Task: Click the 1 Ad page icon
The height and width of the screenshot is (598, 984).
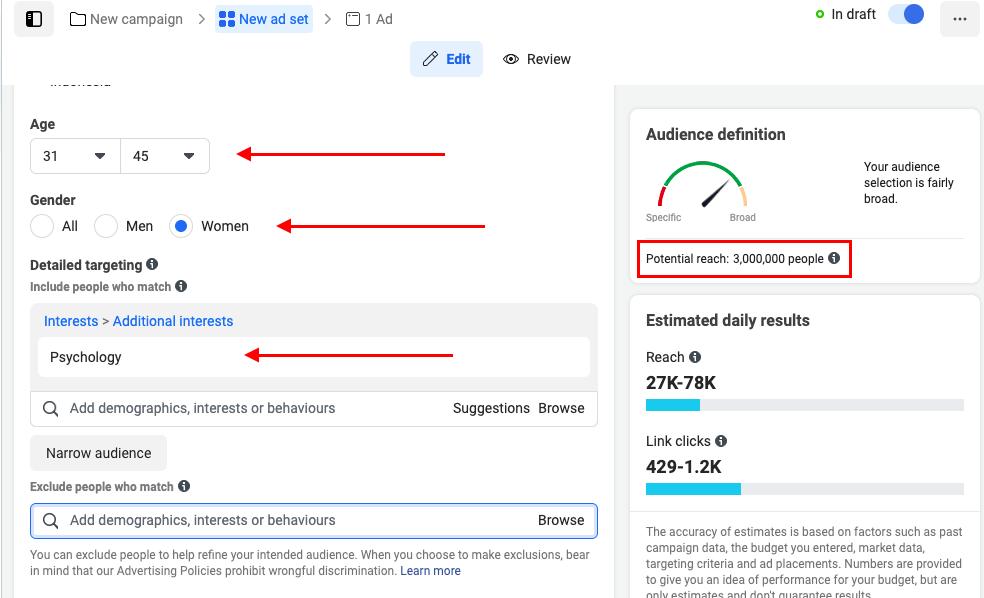Action: click(353, 19)
